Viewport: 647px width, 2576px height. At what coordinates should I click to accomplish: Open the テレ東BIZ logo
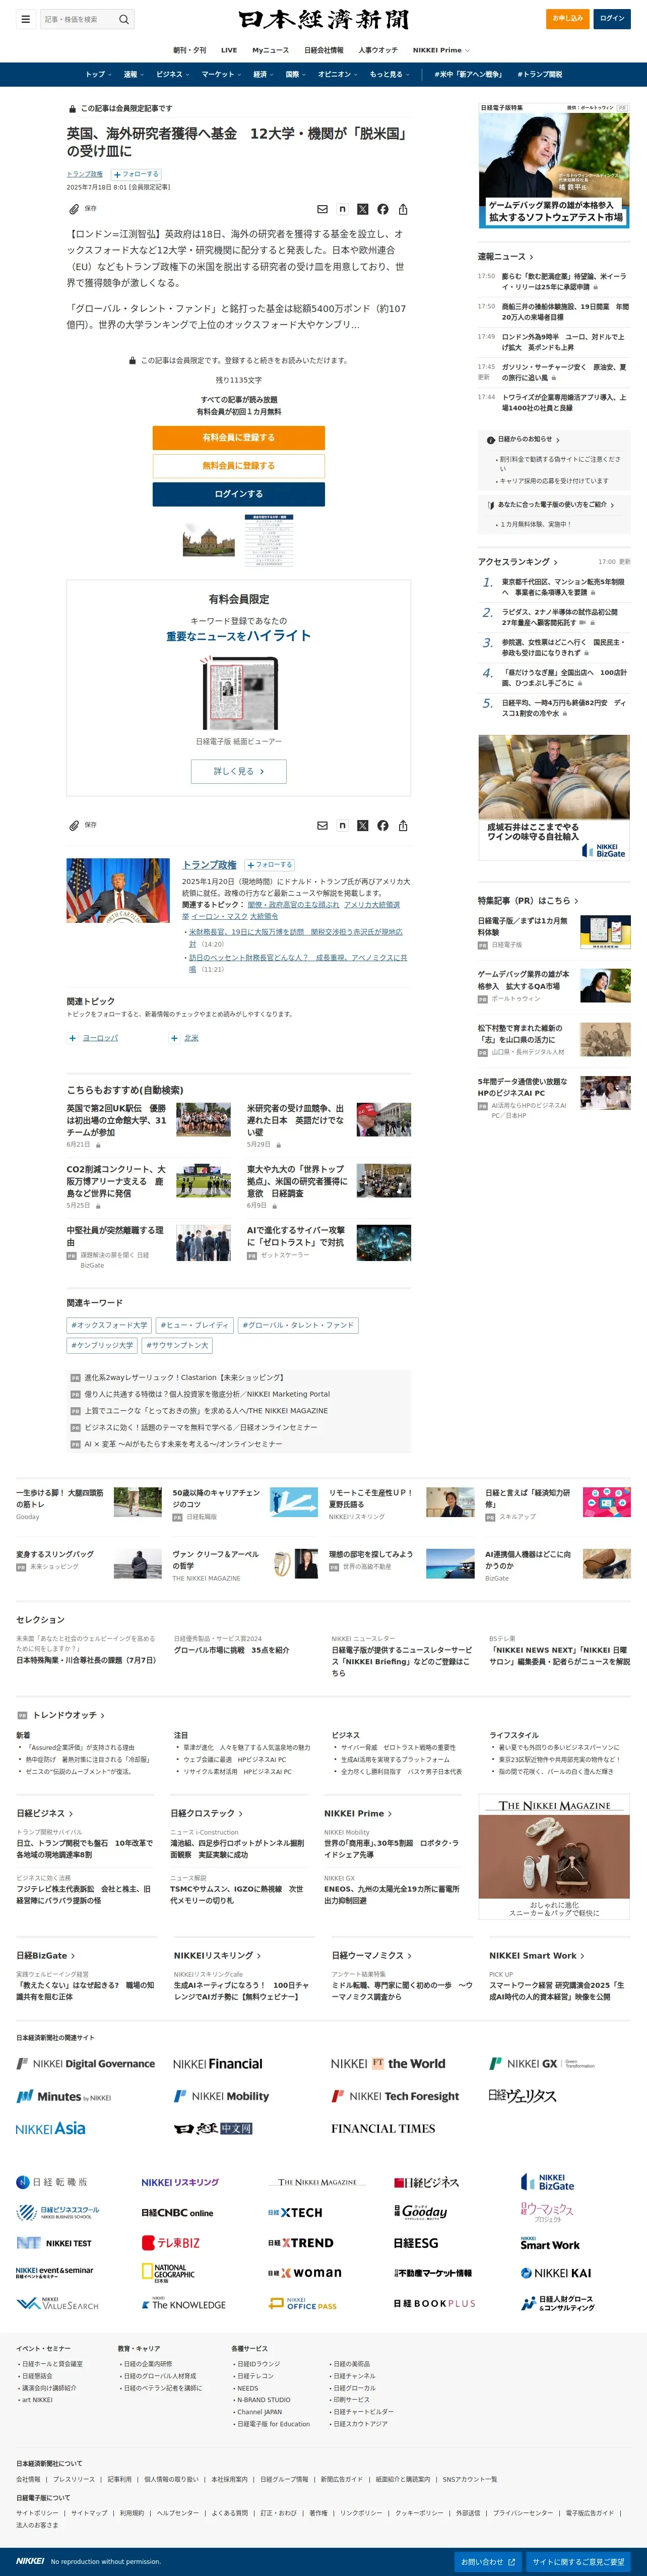click(170, 2243)
